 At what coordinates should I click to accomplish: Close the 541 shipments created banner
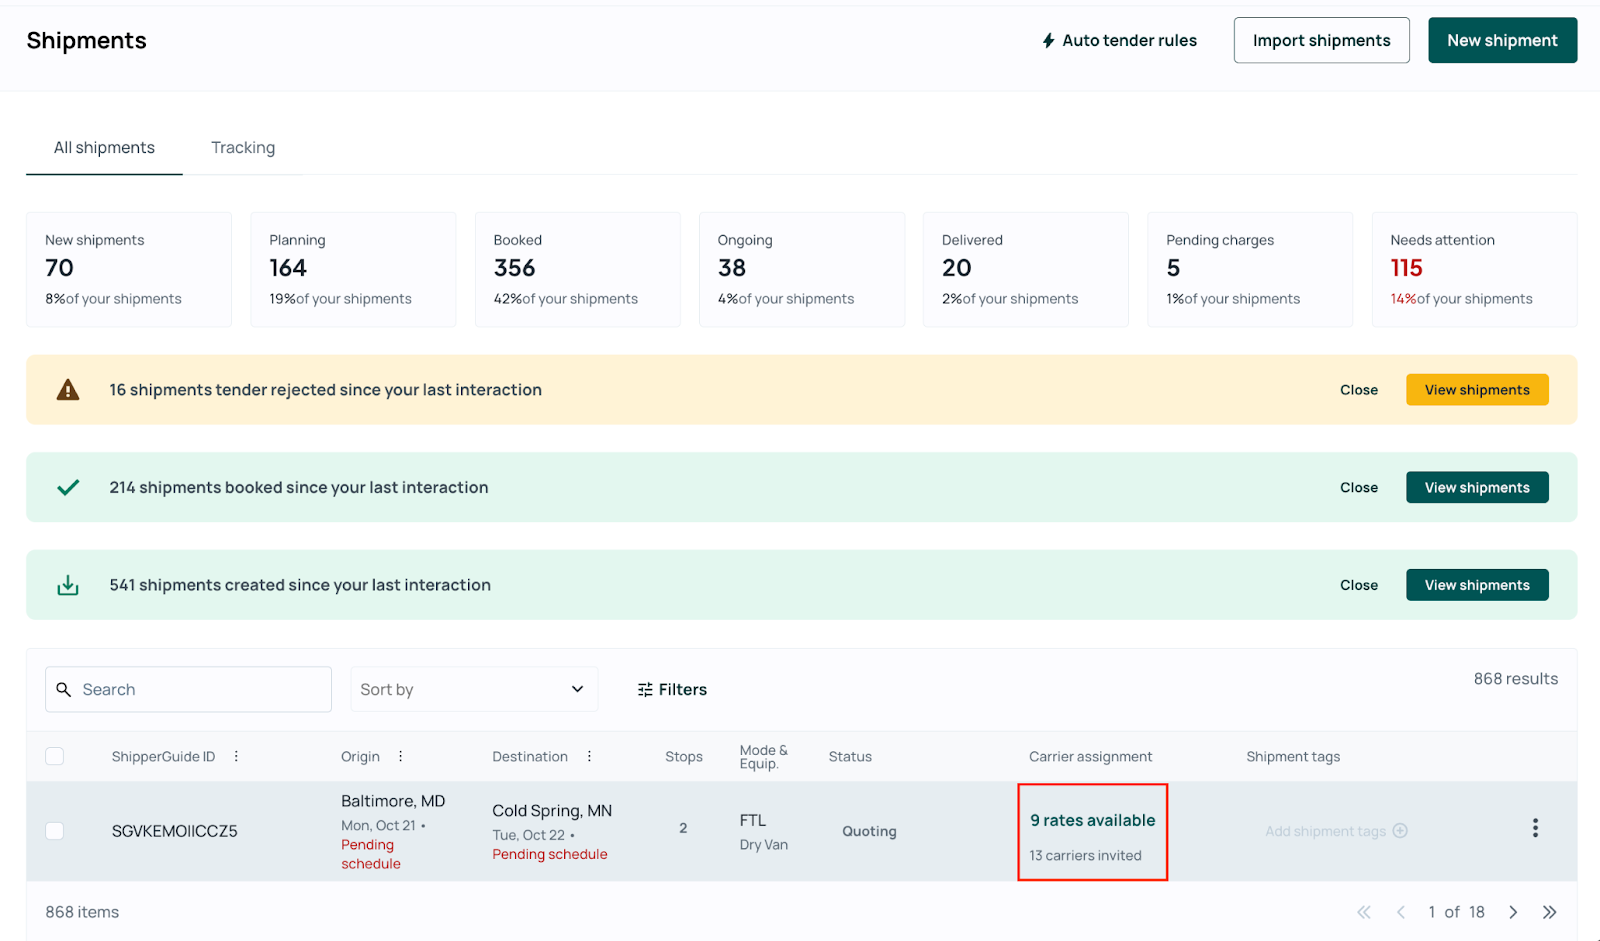click(1359, 585)
